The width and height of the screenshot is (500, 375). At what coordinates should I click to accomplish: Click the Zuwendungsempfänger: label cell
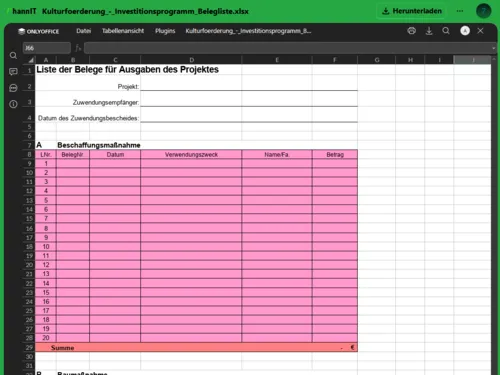click(106, 102)
